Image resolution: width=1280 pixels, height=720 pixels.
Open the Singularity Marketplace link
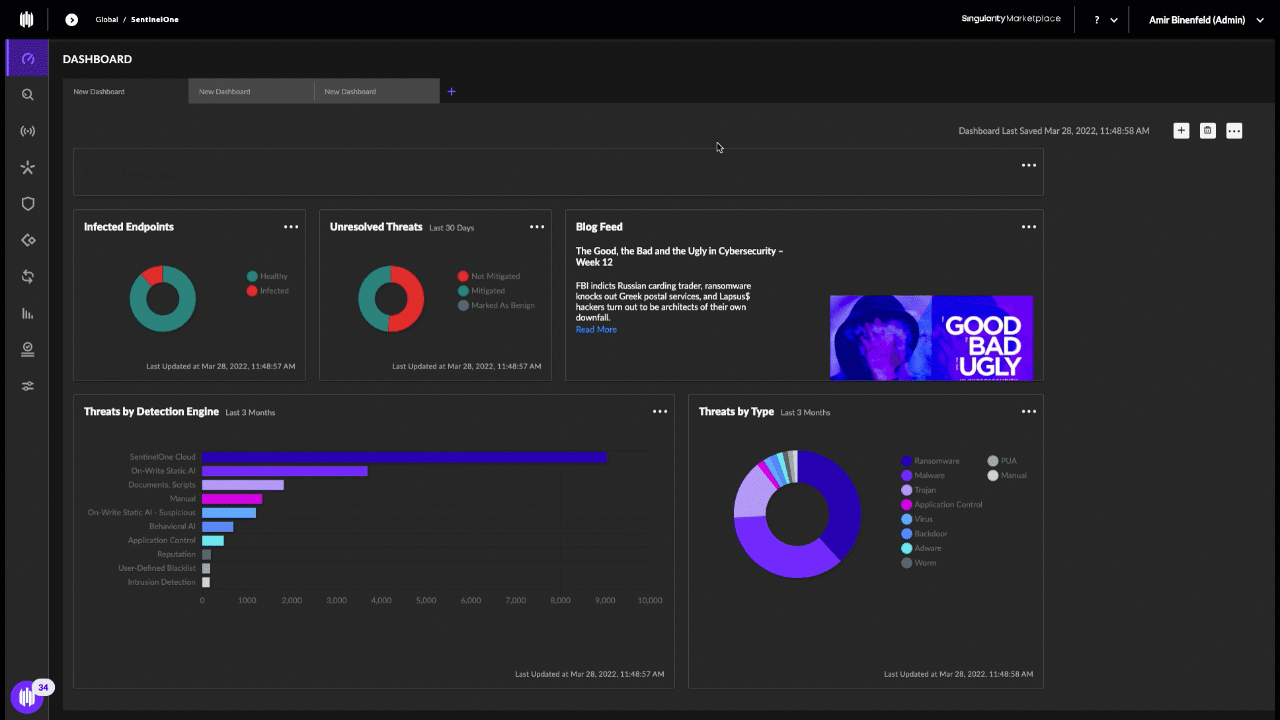(x=1010, y=19)
